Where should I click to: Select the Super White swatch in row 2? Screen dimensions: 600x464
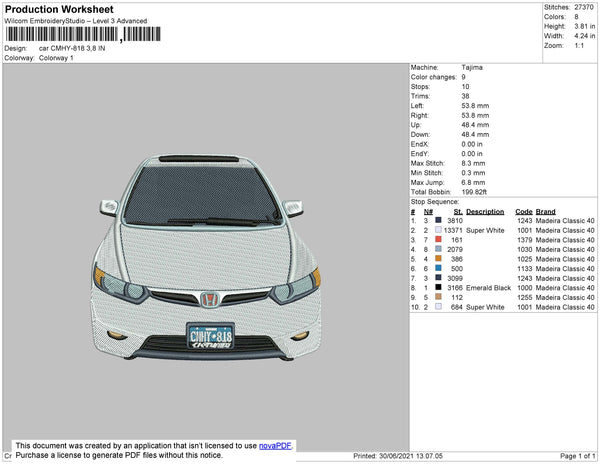pos(438,230)
